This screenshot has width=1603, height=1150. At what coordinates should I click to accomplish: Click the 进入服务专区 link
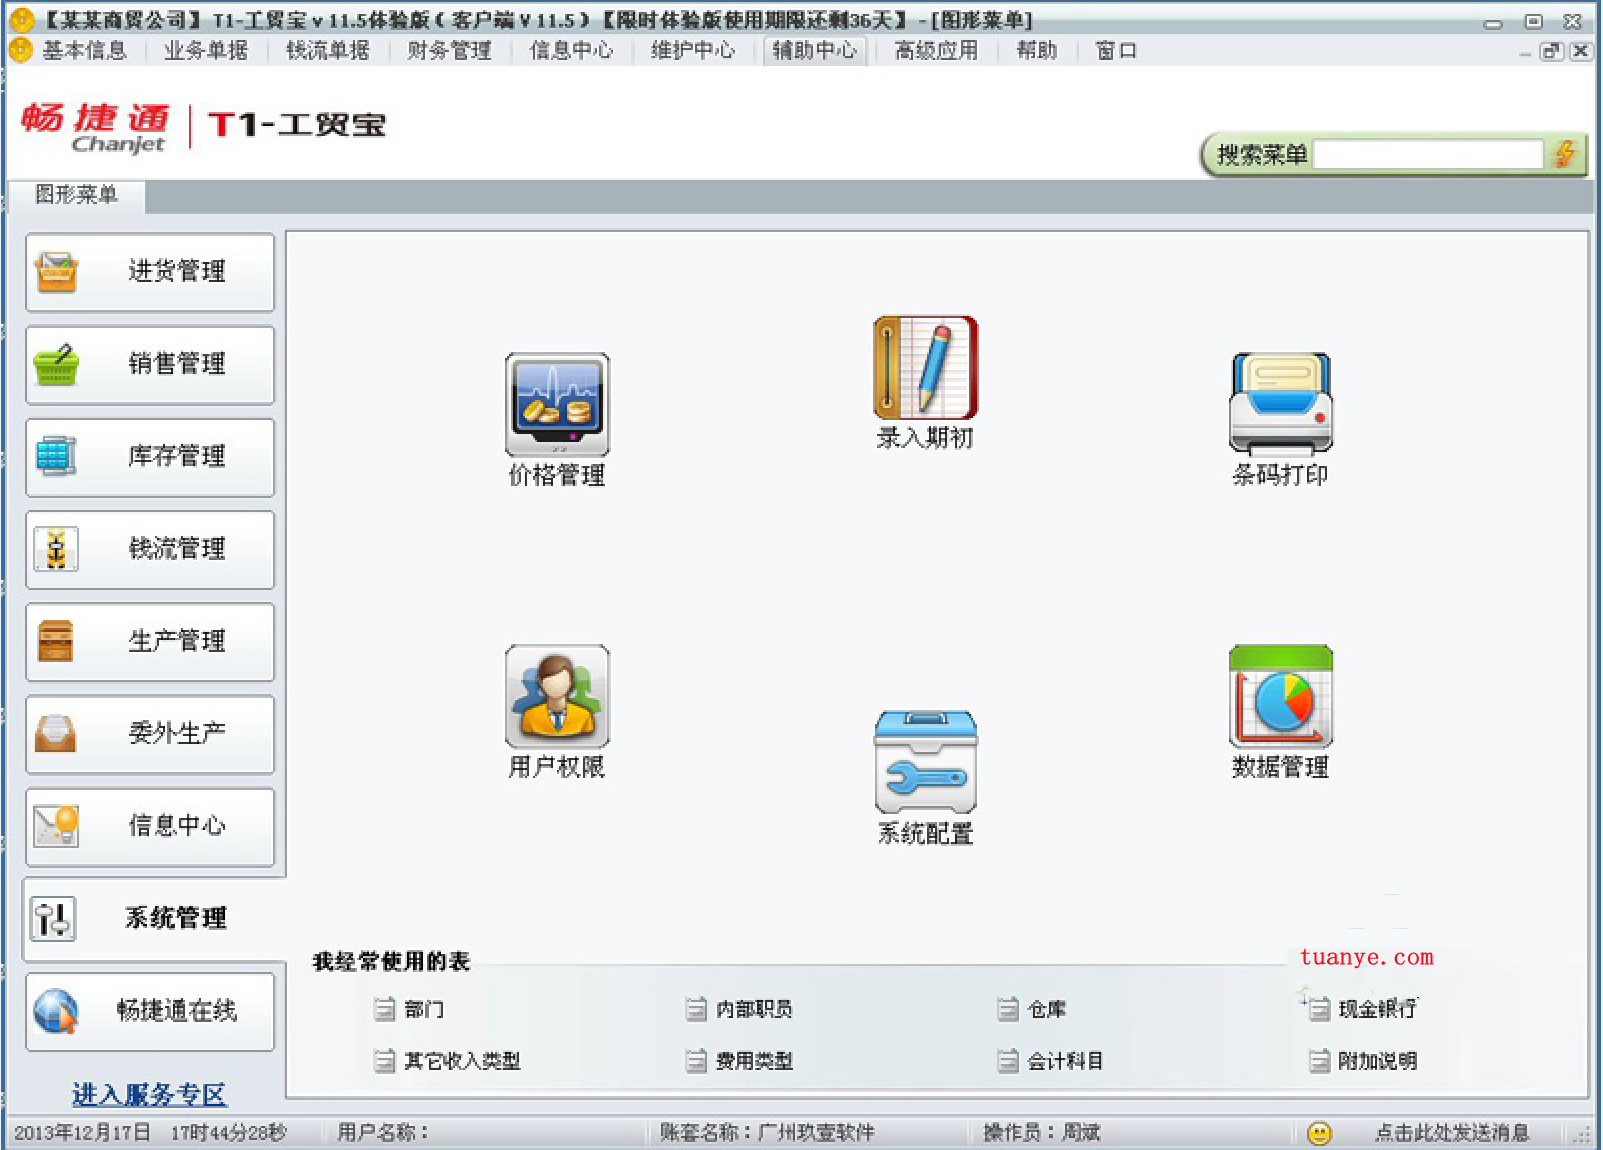tap(149, 1094)
